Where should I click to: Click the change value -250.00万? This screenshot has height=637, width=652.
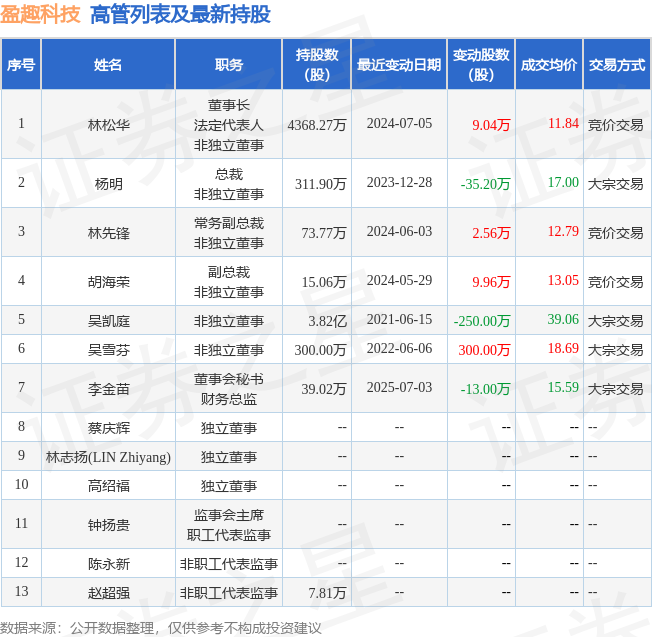point(482,321)
